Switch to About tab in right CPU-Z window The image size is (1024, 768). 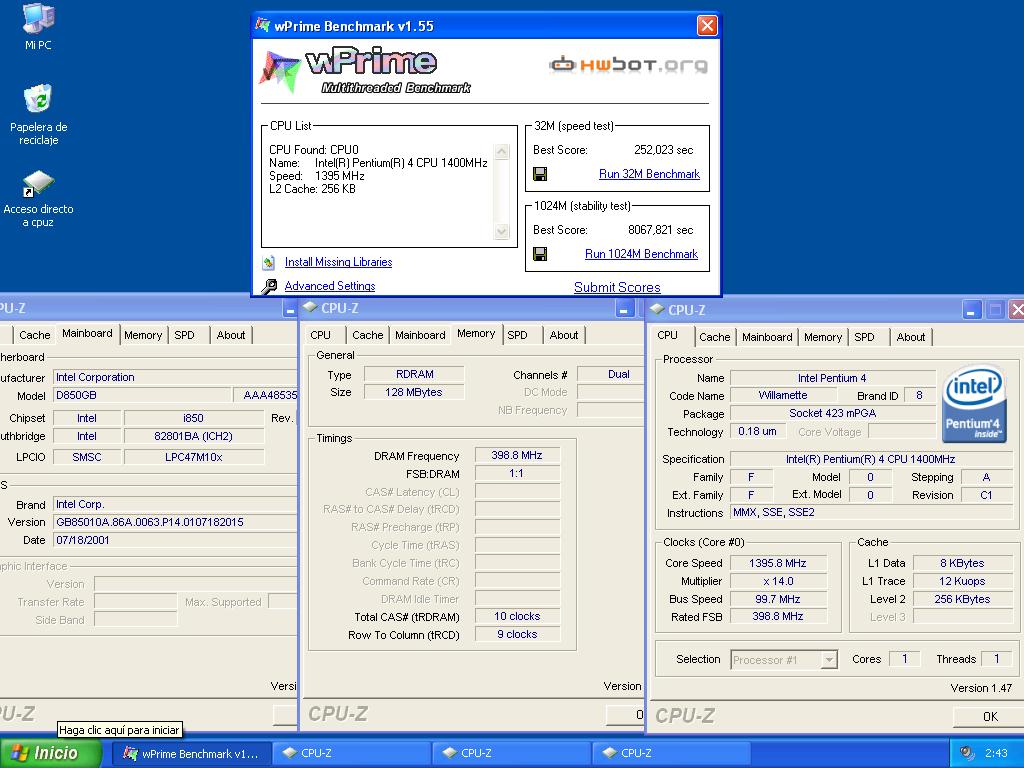910,337
